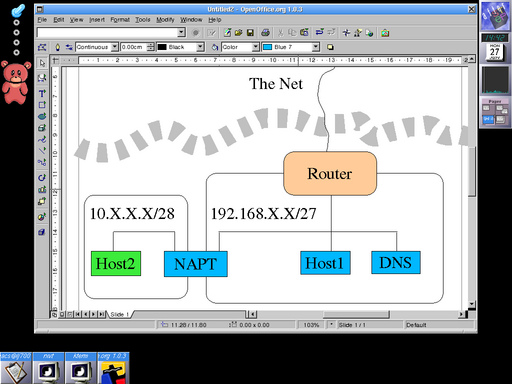Select the Text tool
Image resolution: width=512 pixels, height=384 pixels.
pyautogui.click(x=42, y=93)
